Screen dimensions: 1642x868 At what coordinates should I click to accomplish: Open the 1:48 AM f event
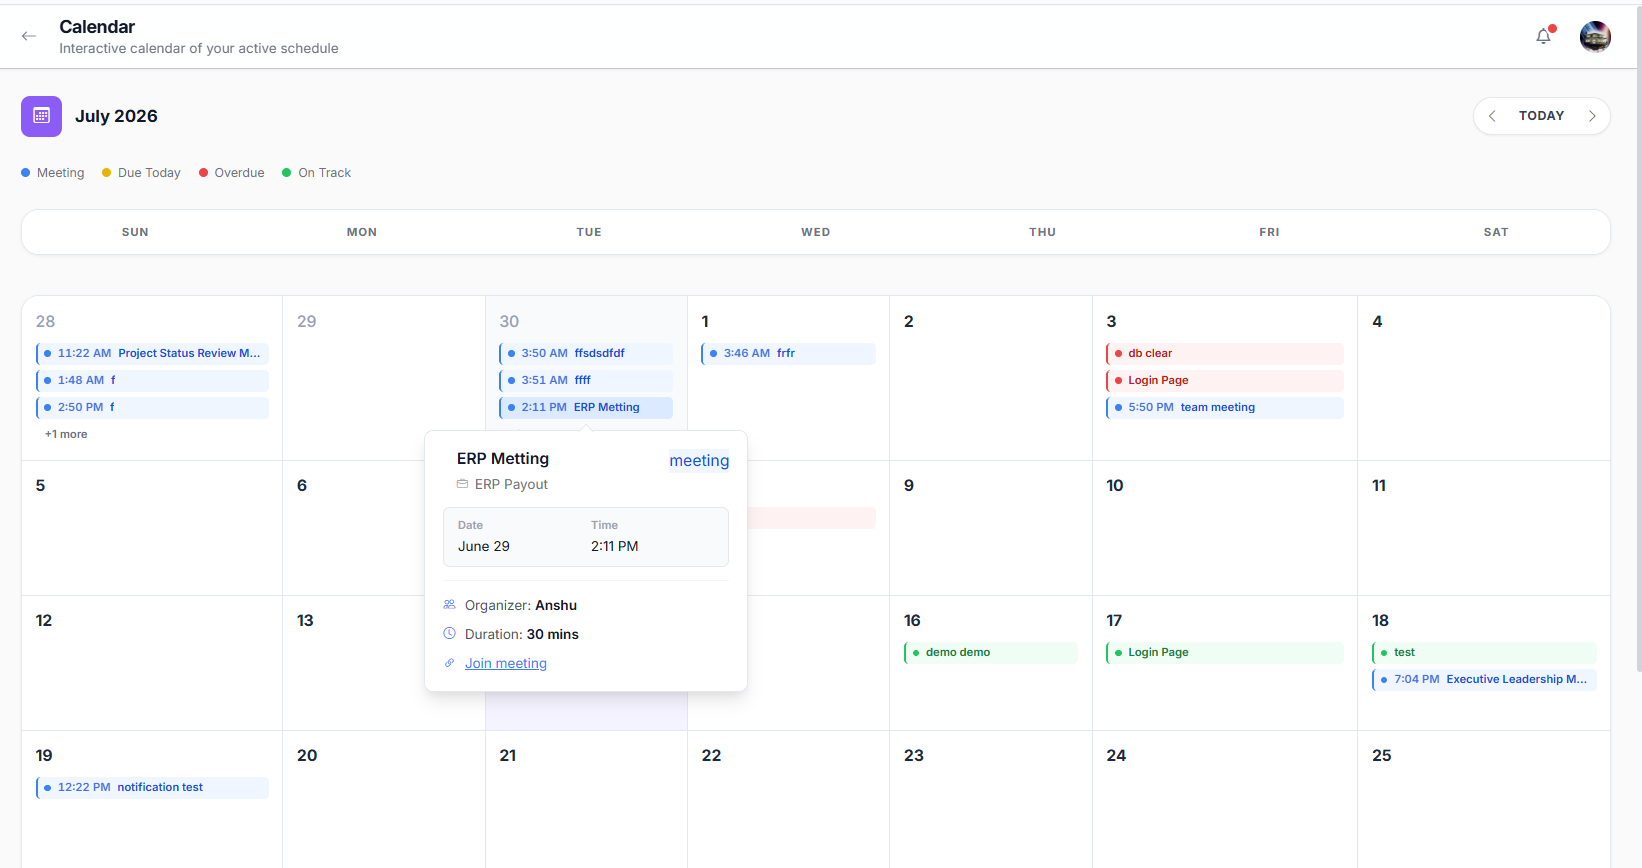click(152, 380)
